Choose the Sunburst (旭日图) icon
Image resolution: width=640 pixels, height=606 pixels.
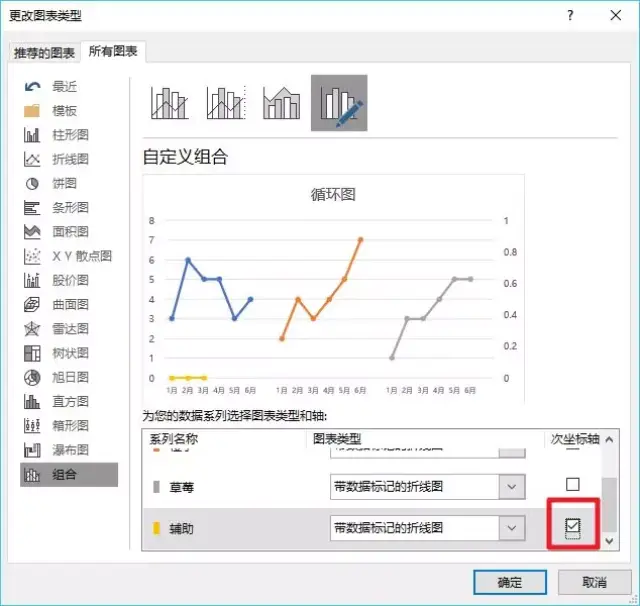point(32,377)
